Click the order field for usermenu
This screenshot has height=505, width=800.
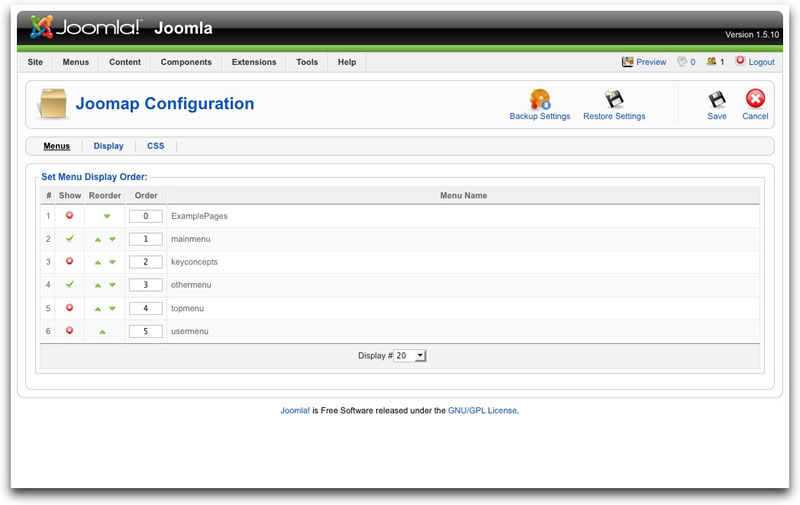coord(145,332)
